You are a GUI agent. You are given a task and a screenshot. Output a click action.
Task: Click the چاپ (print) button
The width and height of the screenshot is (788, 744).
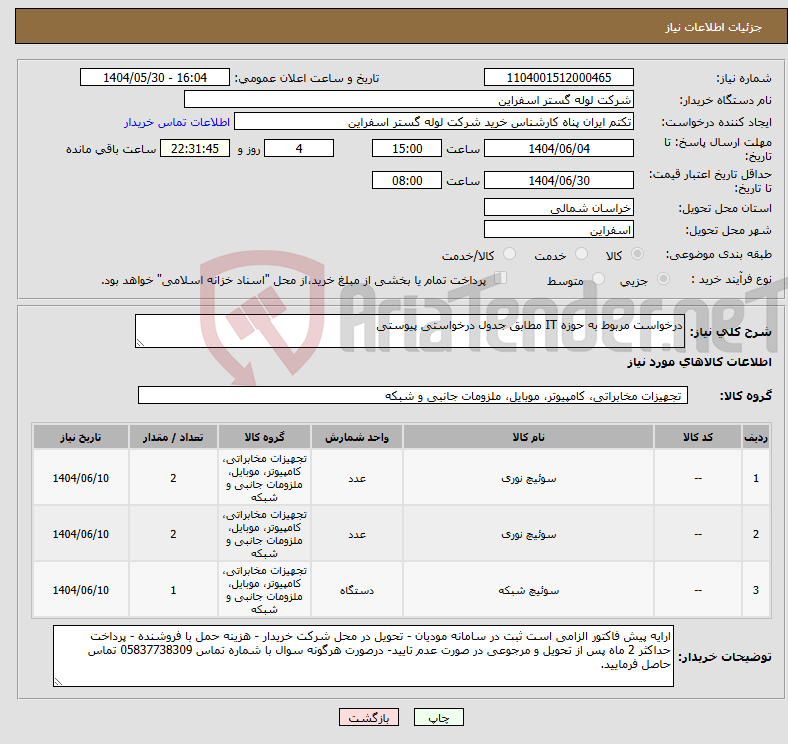438,717
